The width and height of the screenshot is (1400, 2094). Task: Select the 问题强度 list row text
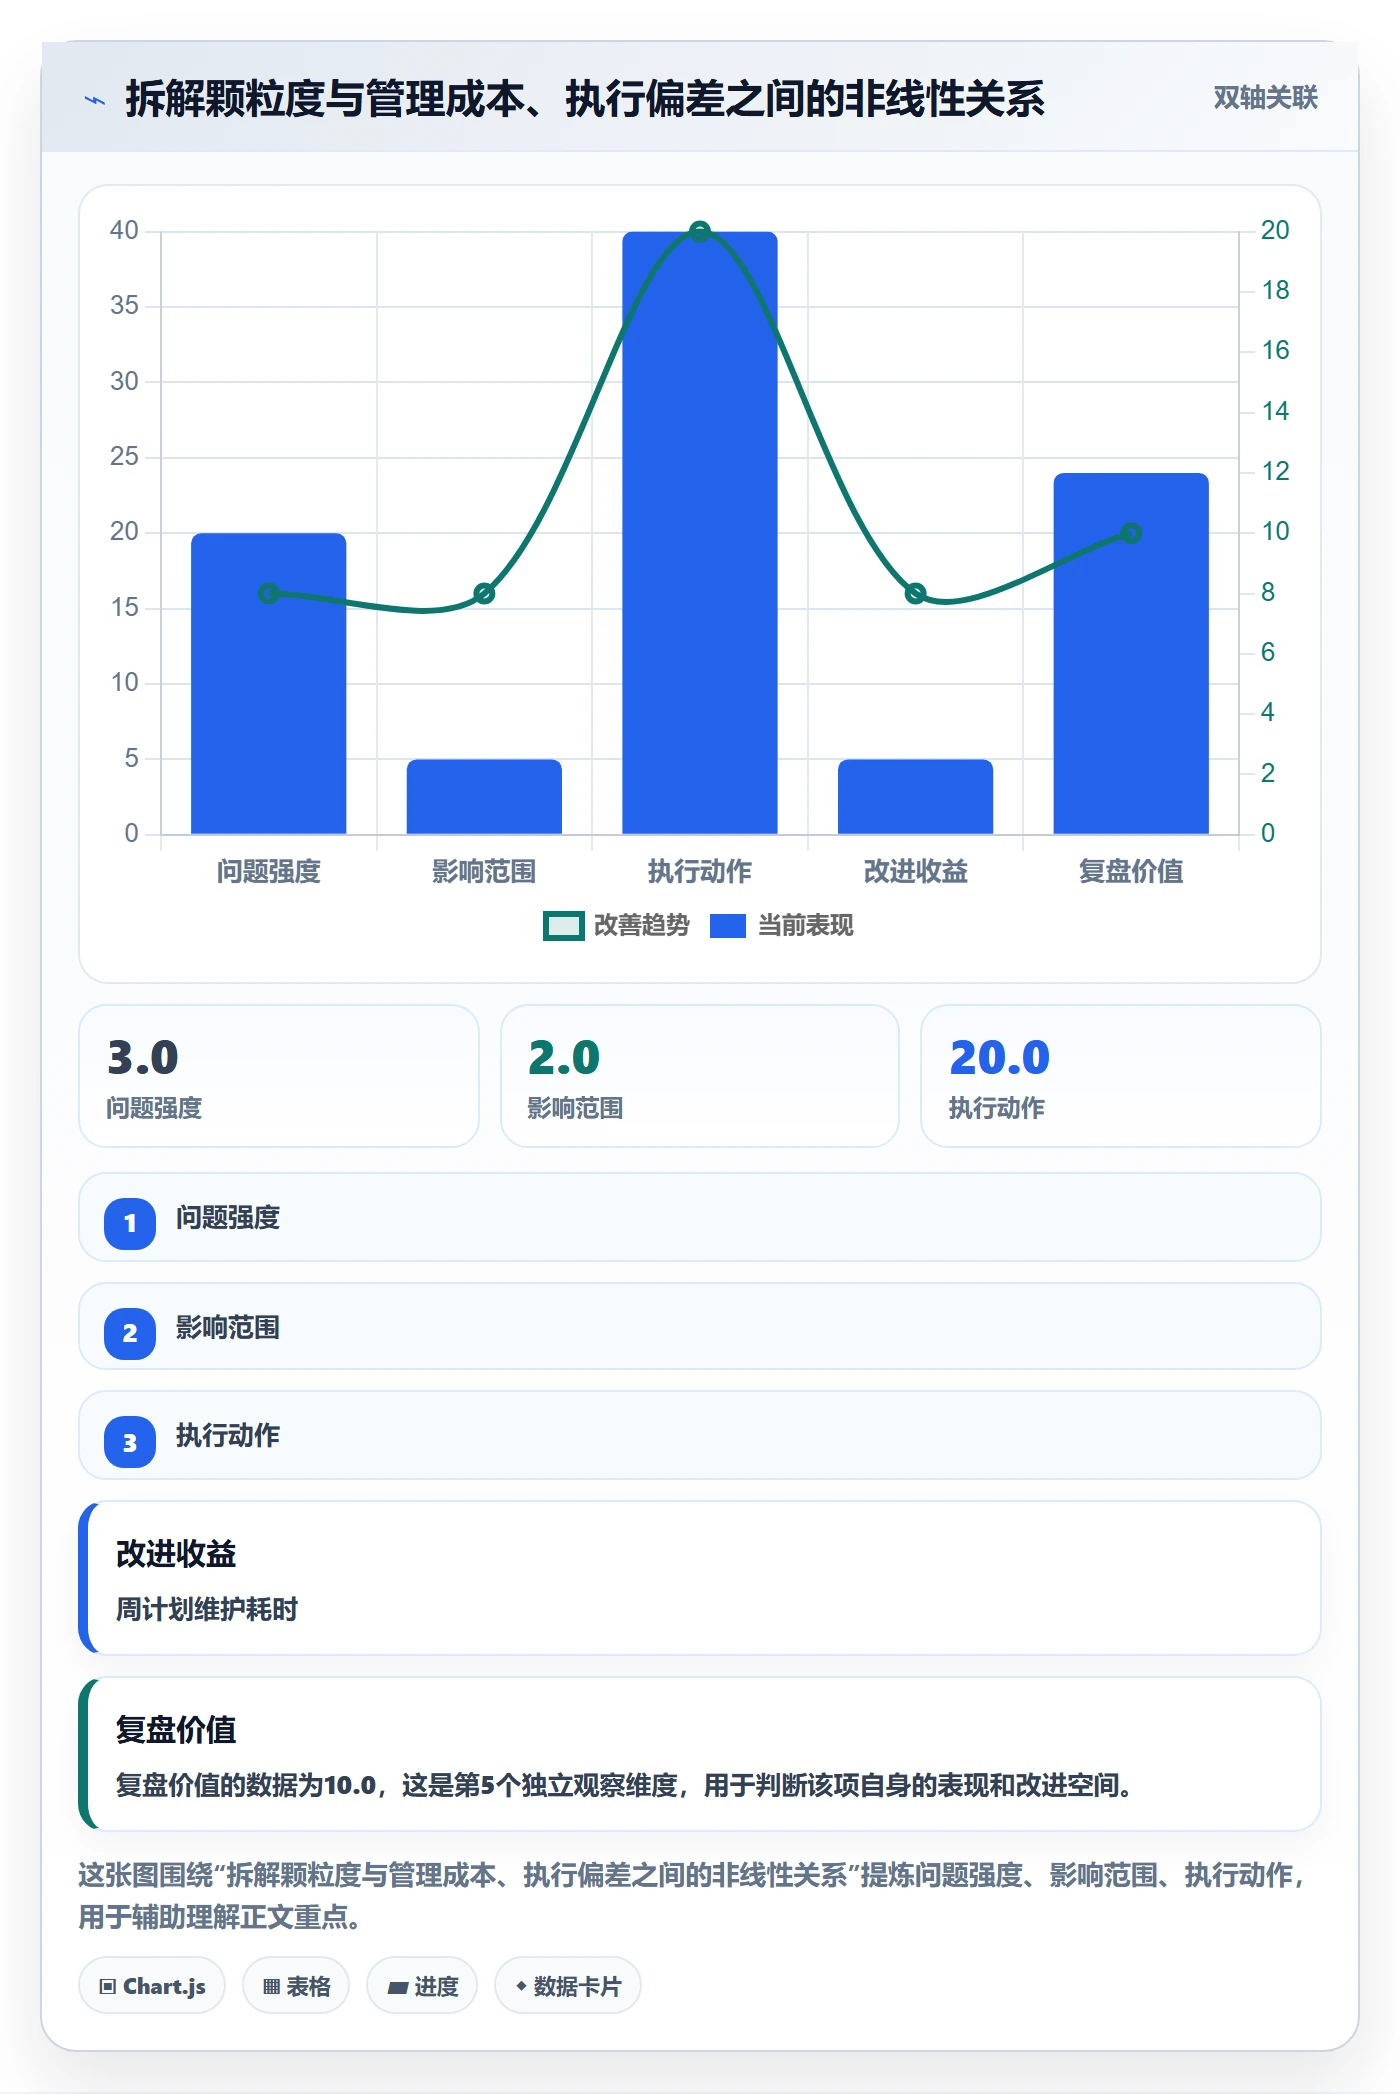click(x=228, y=1218)
